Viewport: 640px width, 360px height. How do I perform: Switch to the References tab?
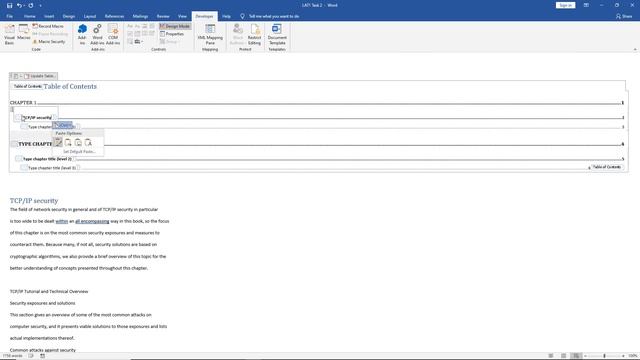(x=114, y=16)
